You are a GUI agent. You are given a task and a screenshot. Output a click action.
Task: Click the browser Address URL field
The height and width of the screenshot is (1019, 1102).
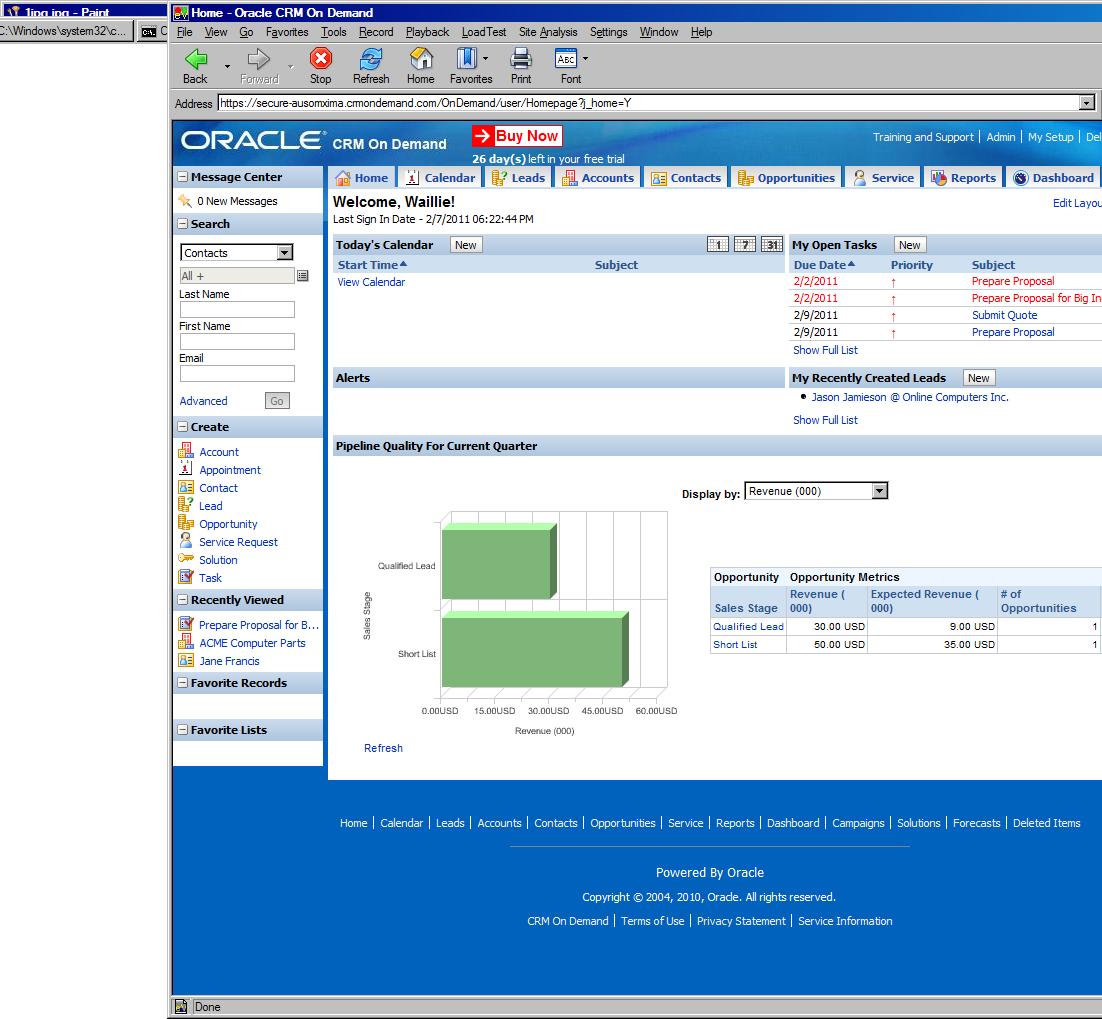[x=648, y=103]
